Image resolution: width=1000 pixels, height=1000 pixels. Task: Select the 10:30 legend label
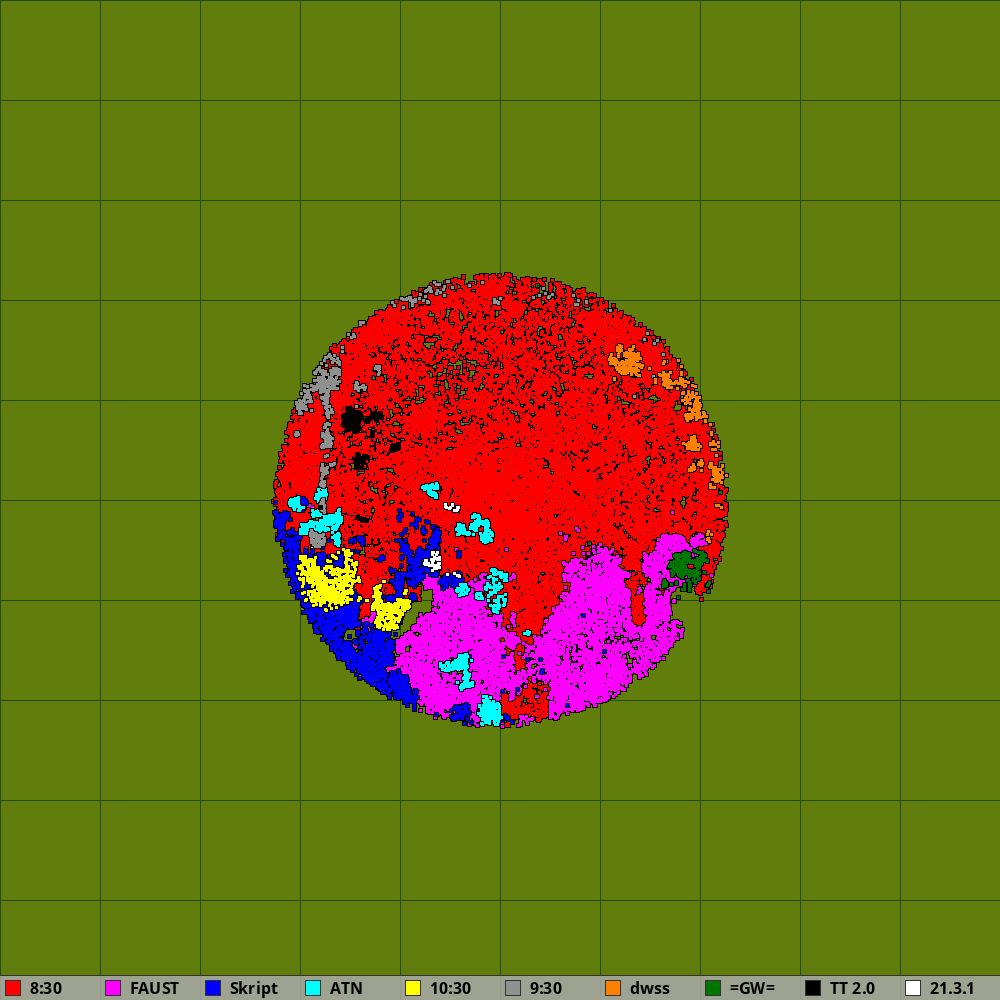(450, 989)
